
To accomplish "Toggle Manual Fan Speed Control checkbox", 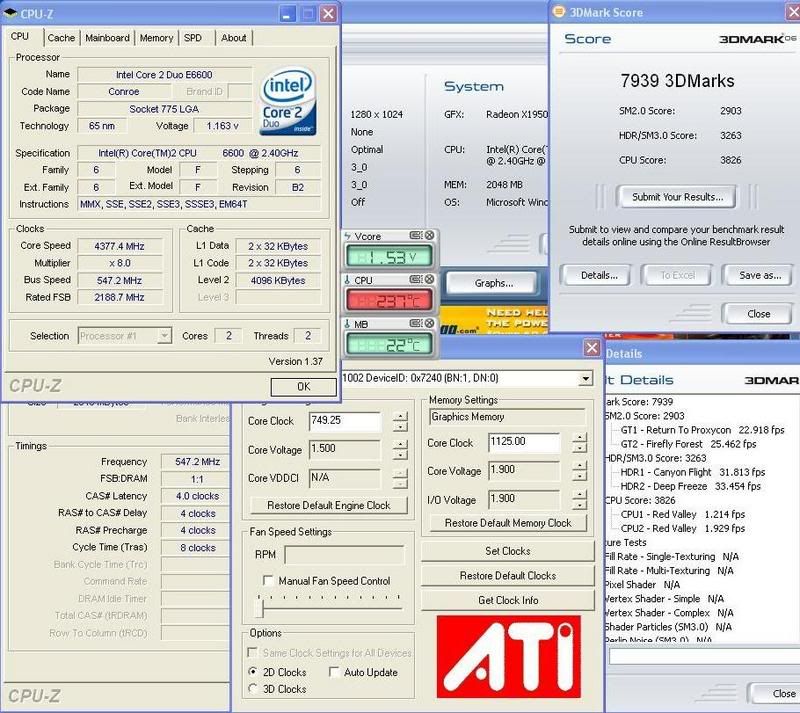I will click(267, 580).
